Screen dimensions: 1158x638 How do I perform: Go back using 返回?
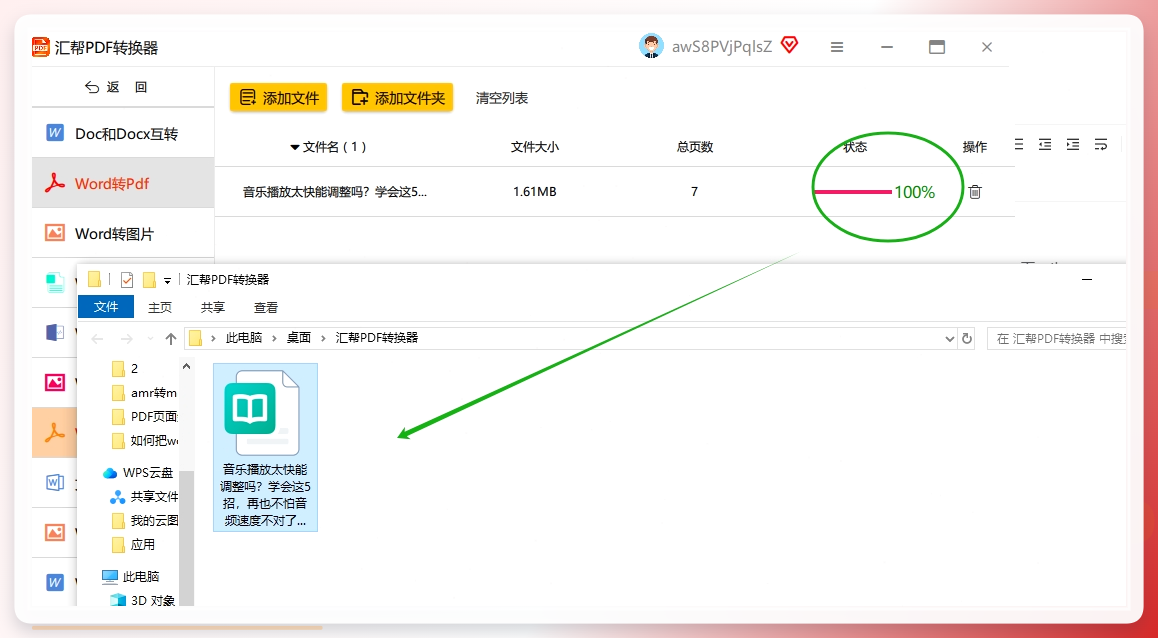(x=117, y=87)
